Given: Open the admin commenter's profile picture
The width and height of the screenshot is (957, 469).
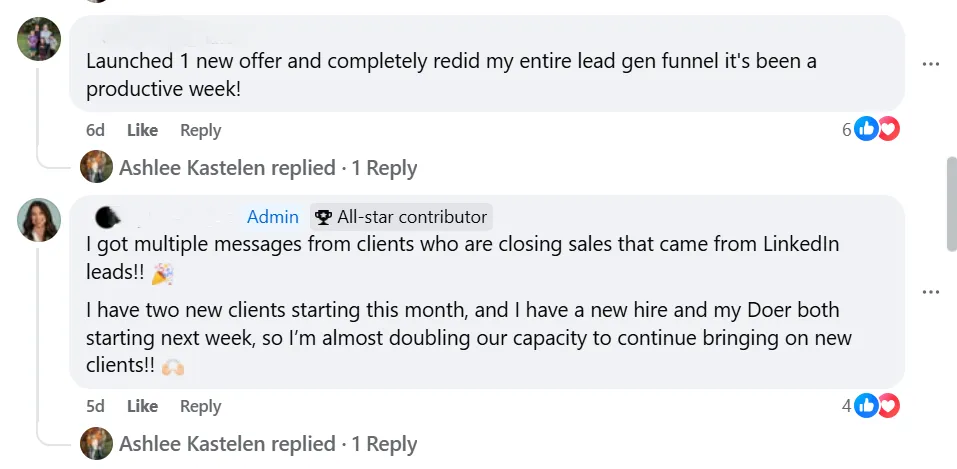Looking at the screenshot, I should tap(39, 220).
